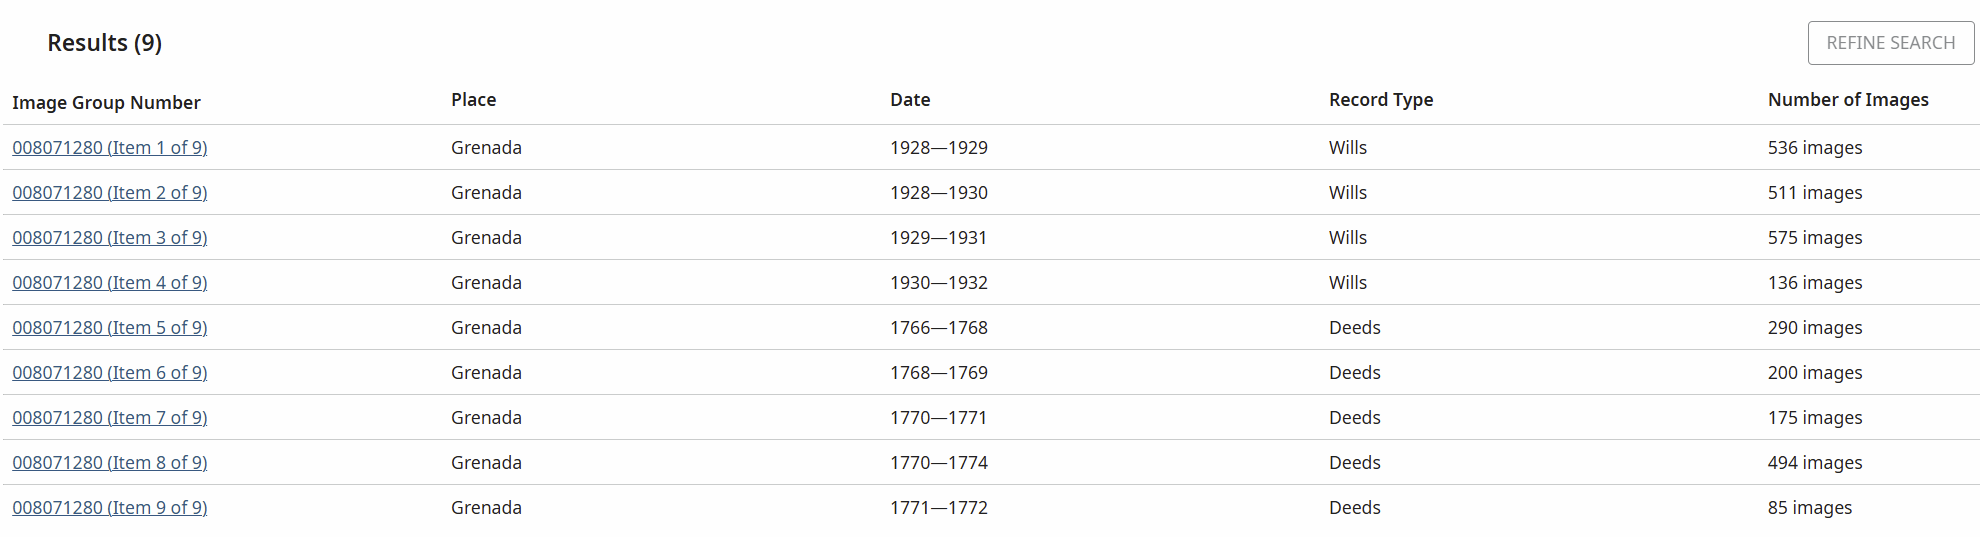Open image group Item 9 of 9
Image resolution: width=1980 pixels, height=537 pixels.
(110, 508)
